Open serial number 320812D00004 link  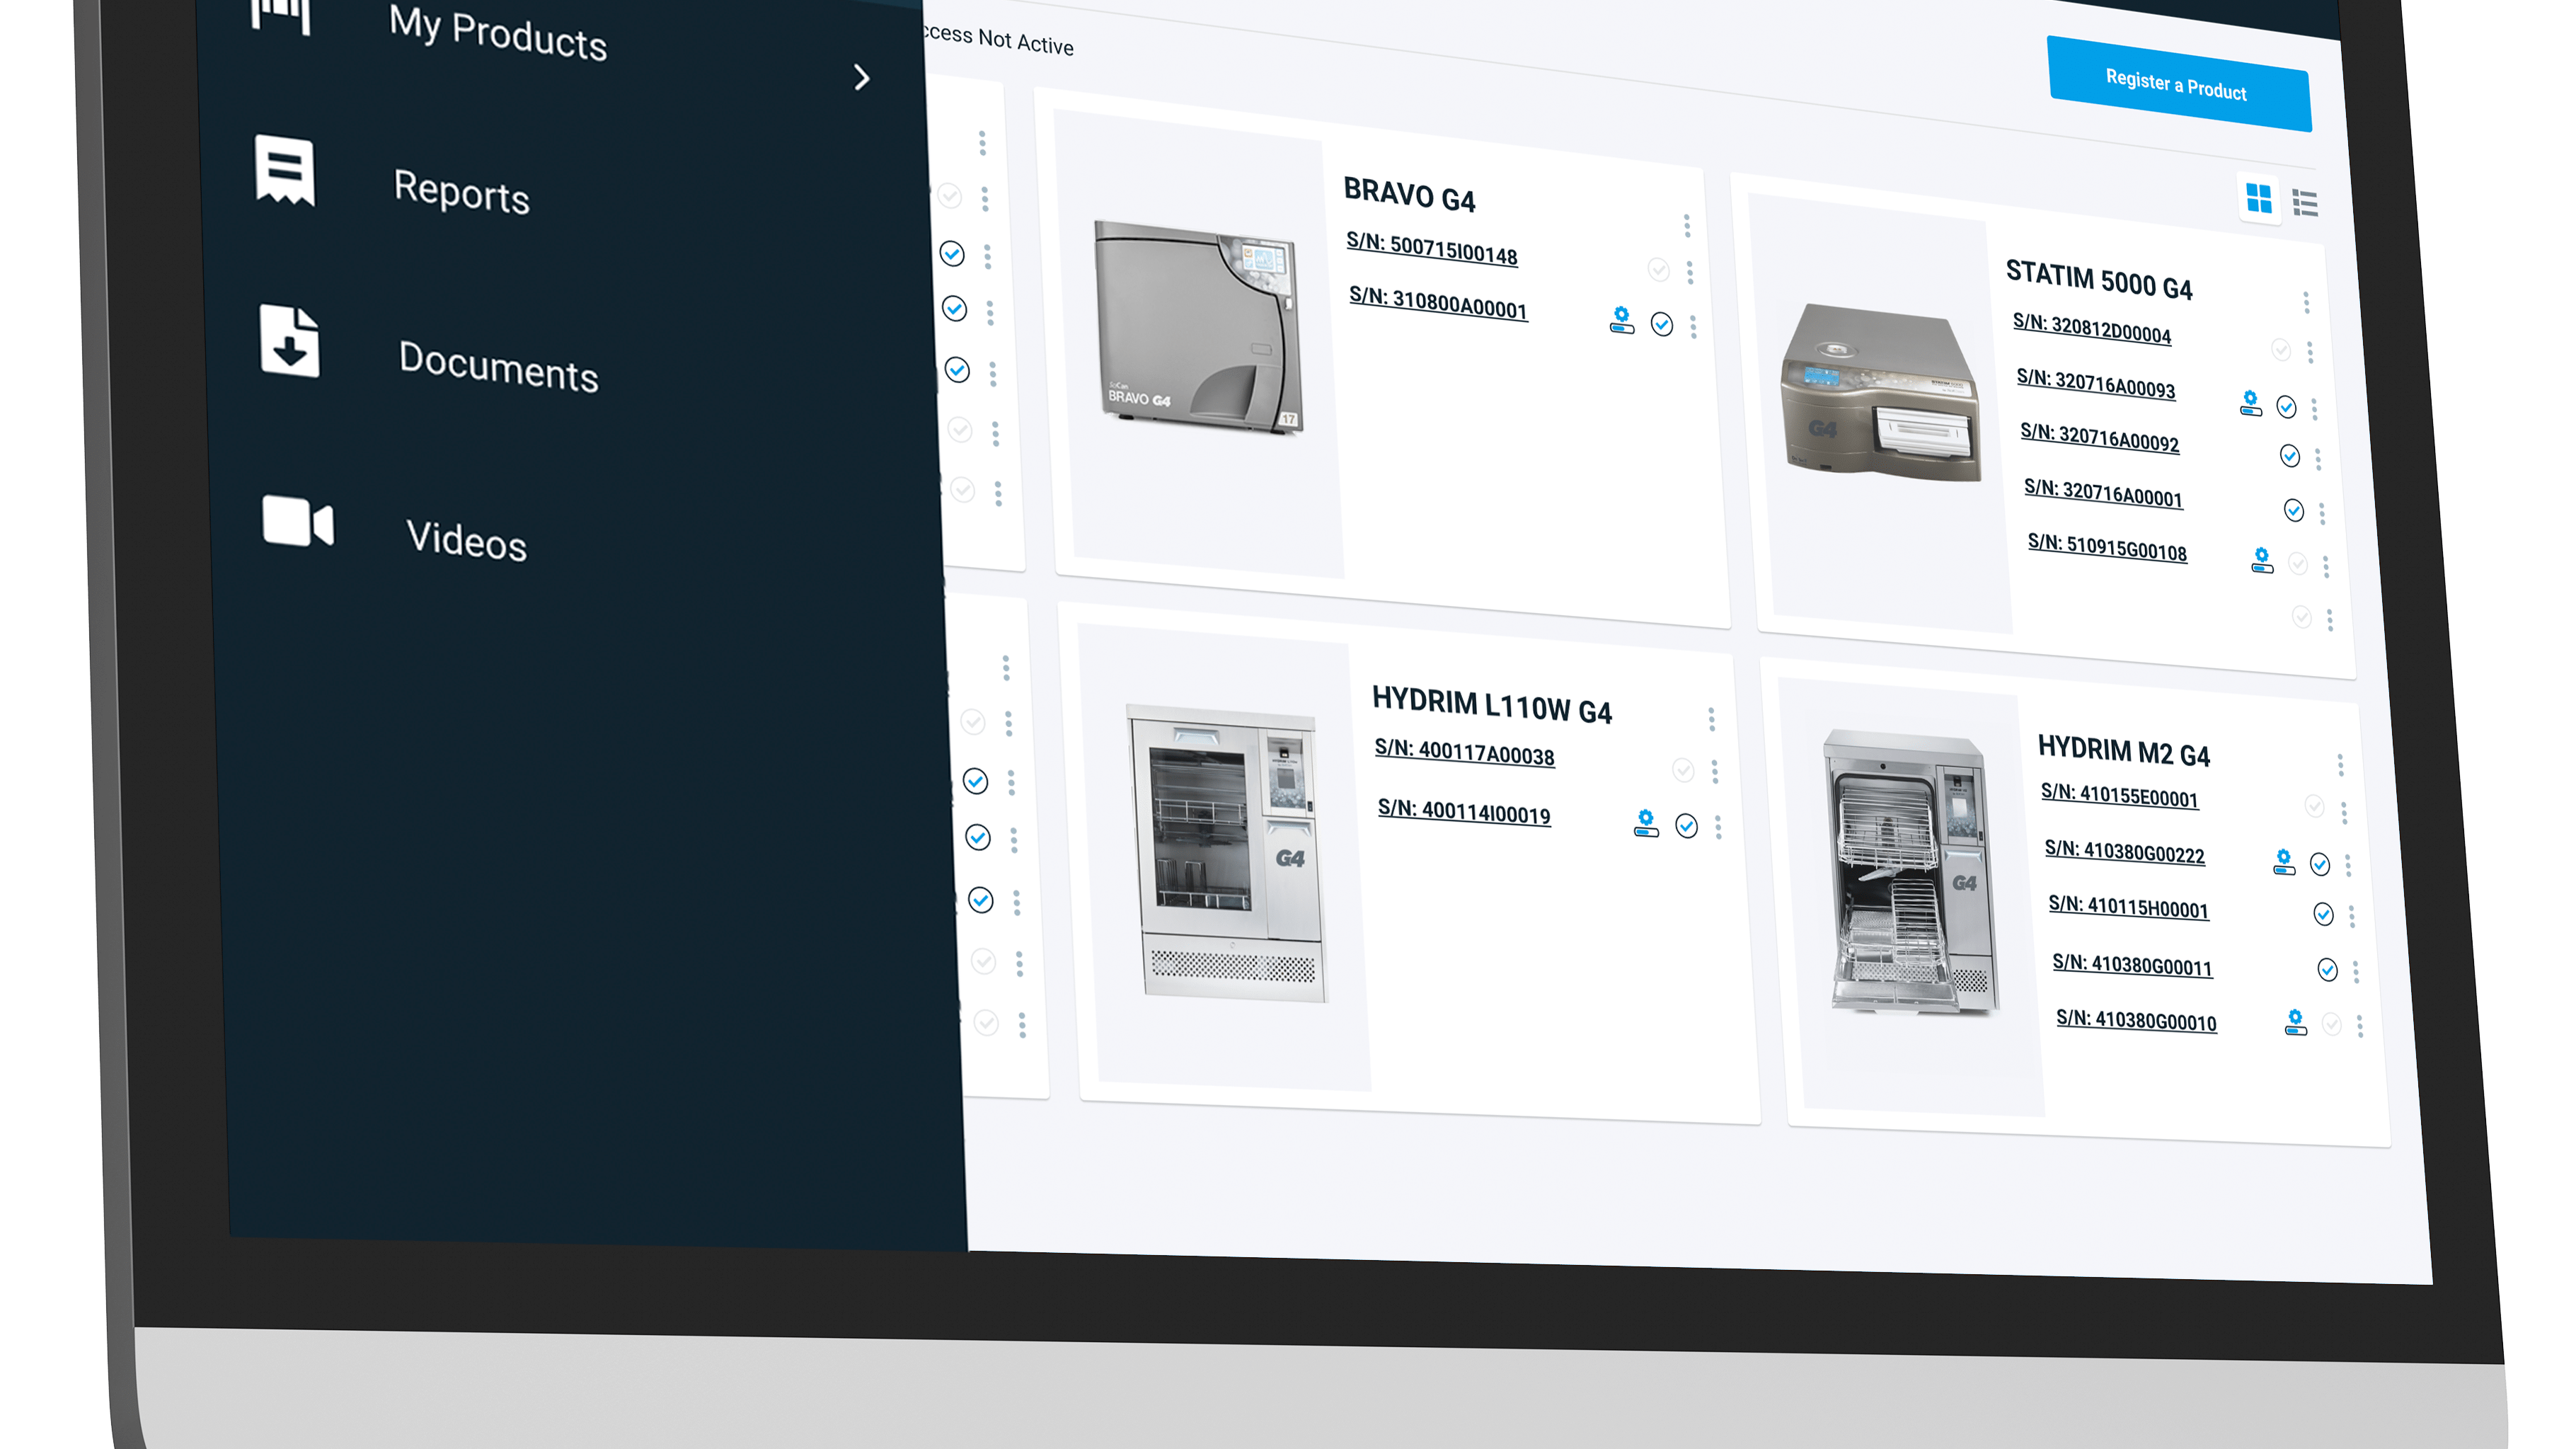coord(2092,328)
